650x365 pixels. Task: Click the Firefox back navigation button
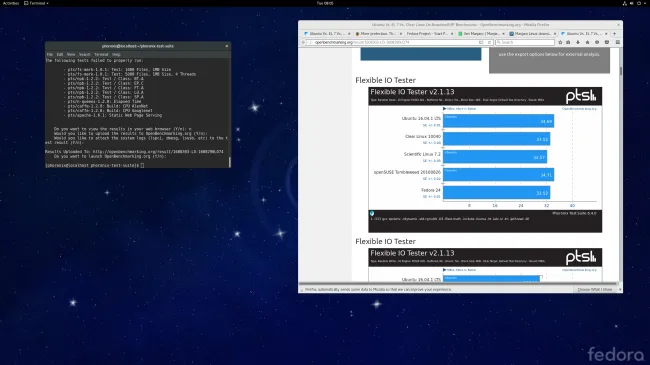click(303, 42)
